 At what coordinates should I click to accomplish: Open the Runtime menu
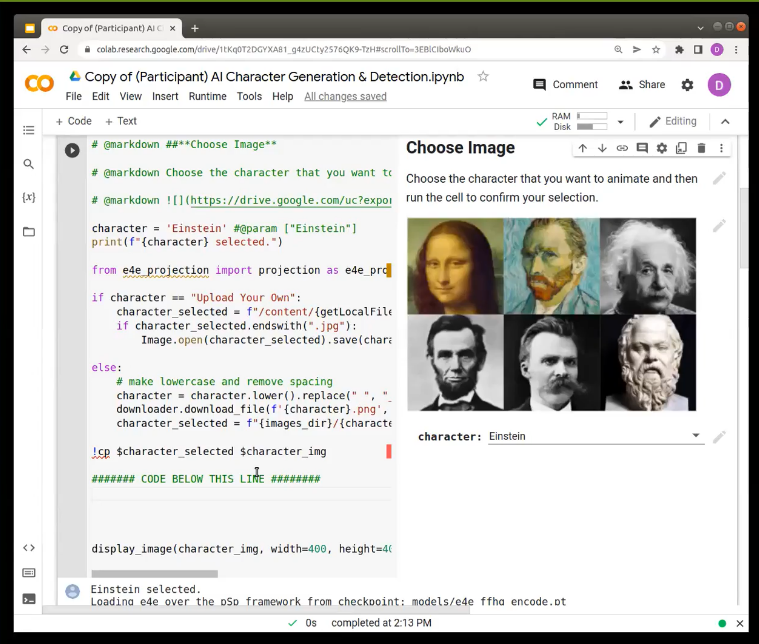click(x=207, y=96)
